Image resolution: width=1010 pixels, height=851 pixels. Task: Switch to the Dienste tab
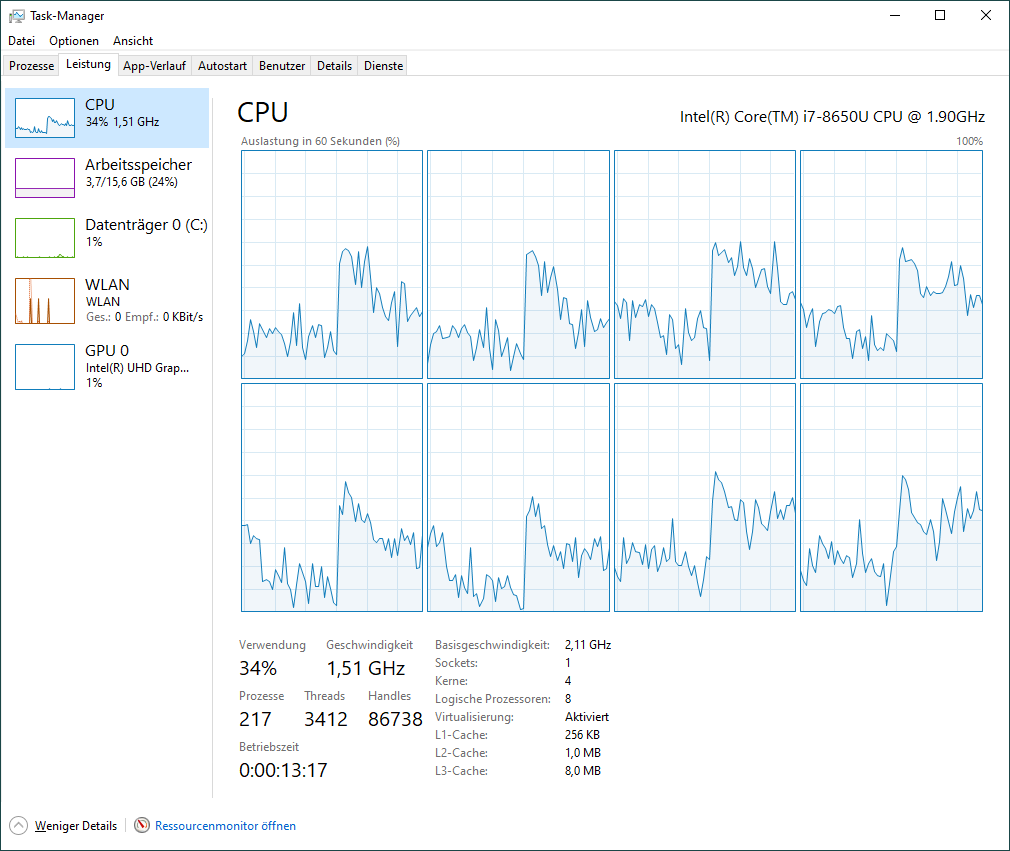coord(384,66)
